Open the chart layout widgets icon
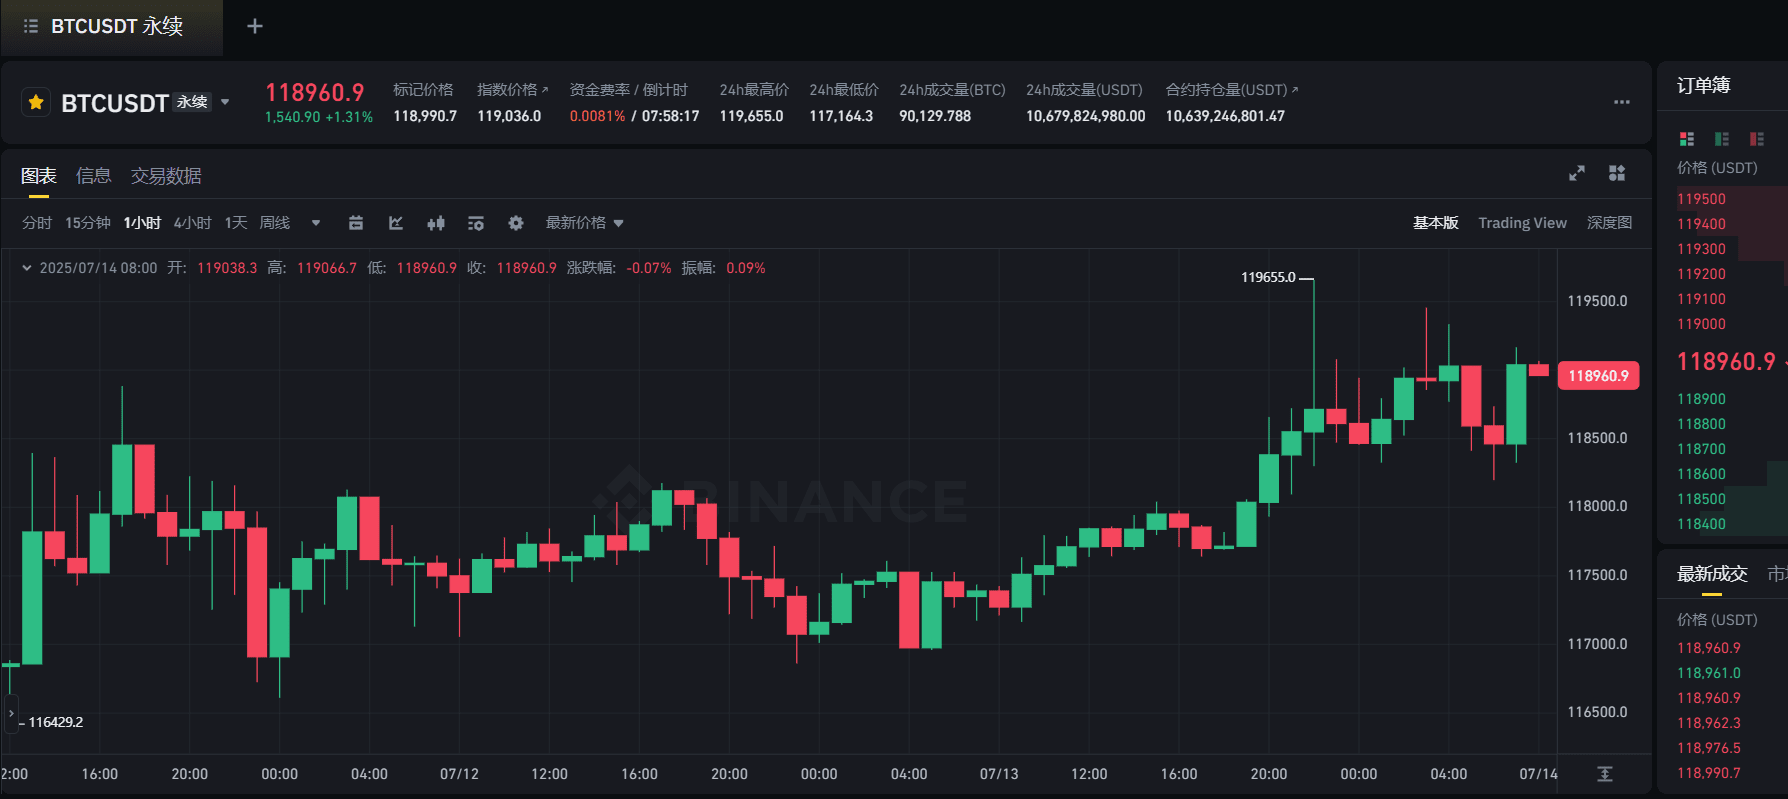 1617,173
